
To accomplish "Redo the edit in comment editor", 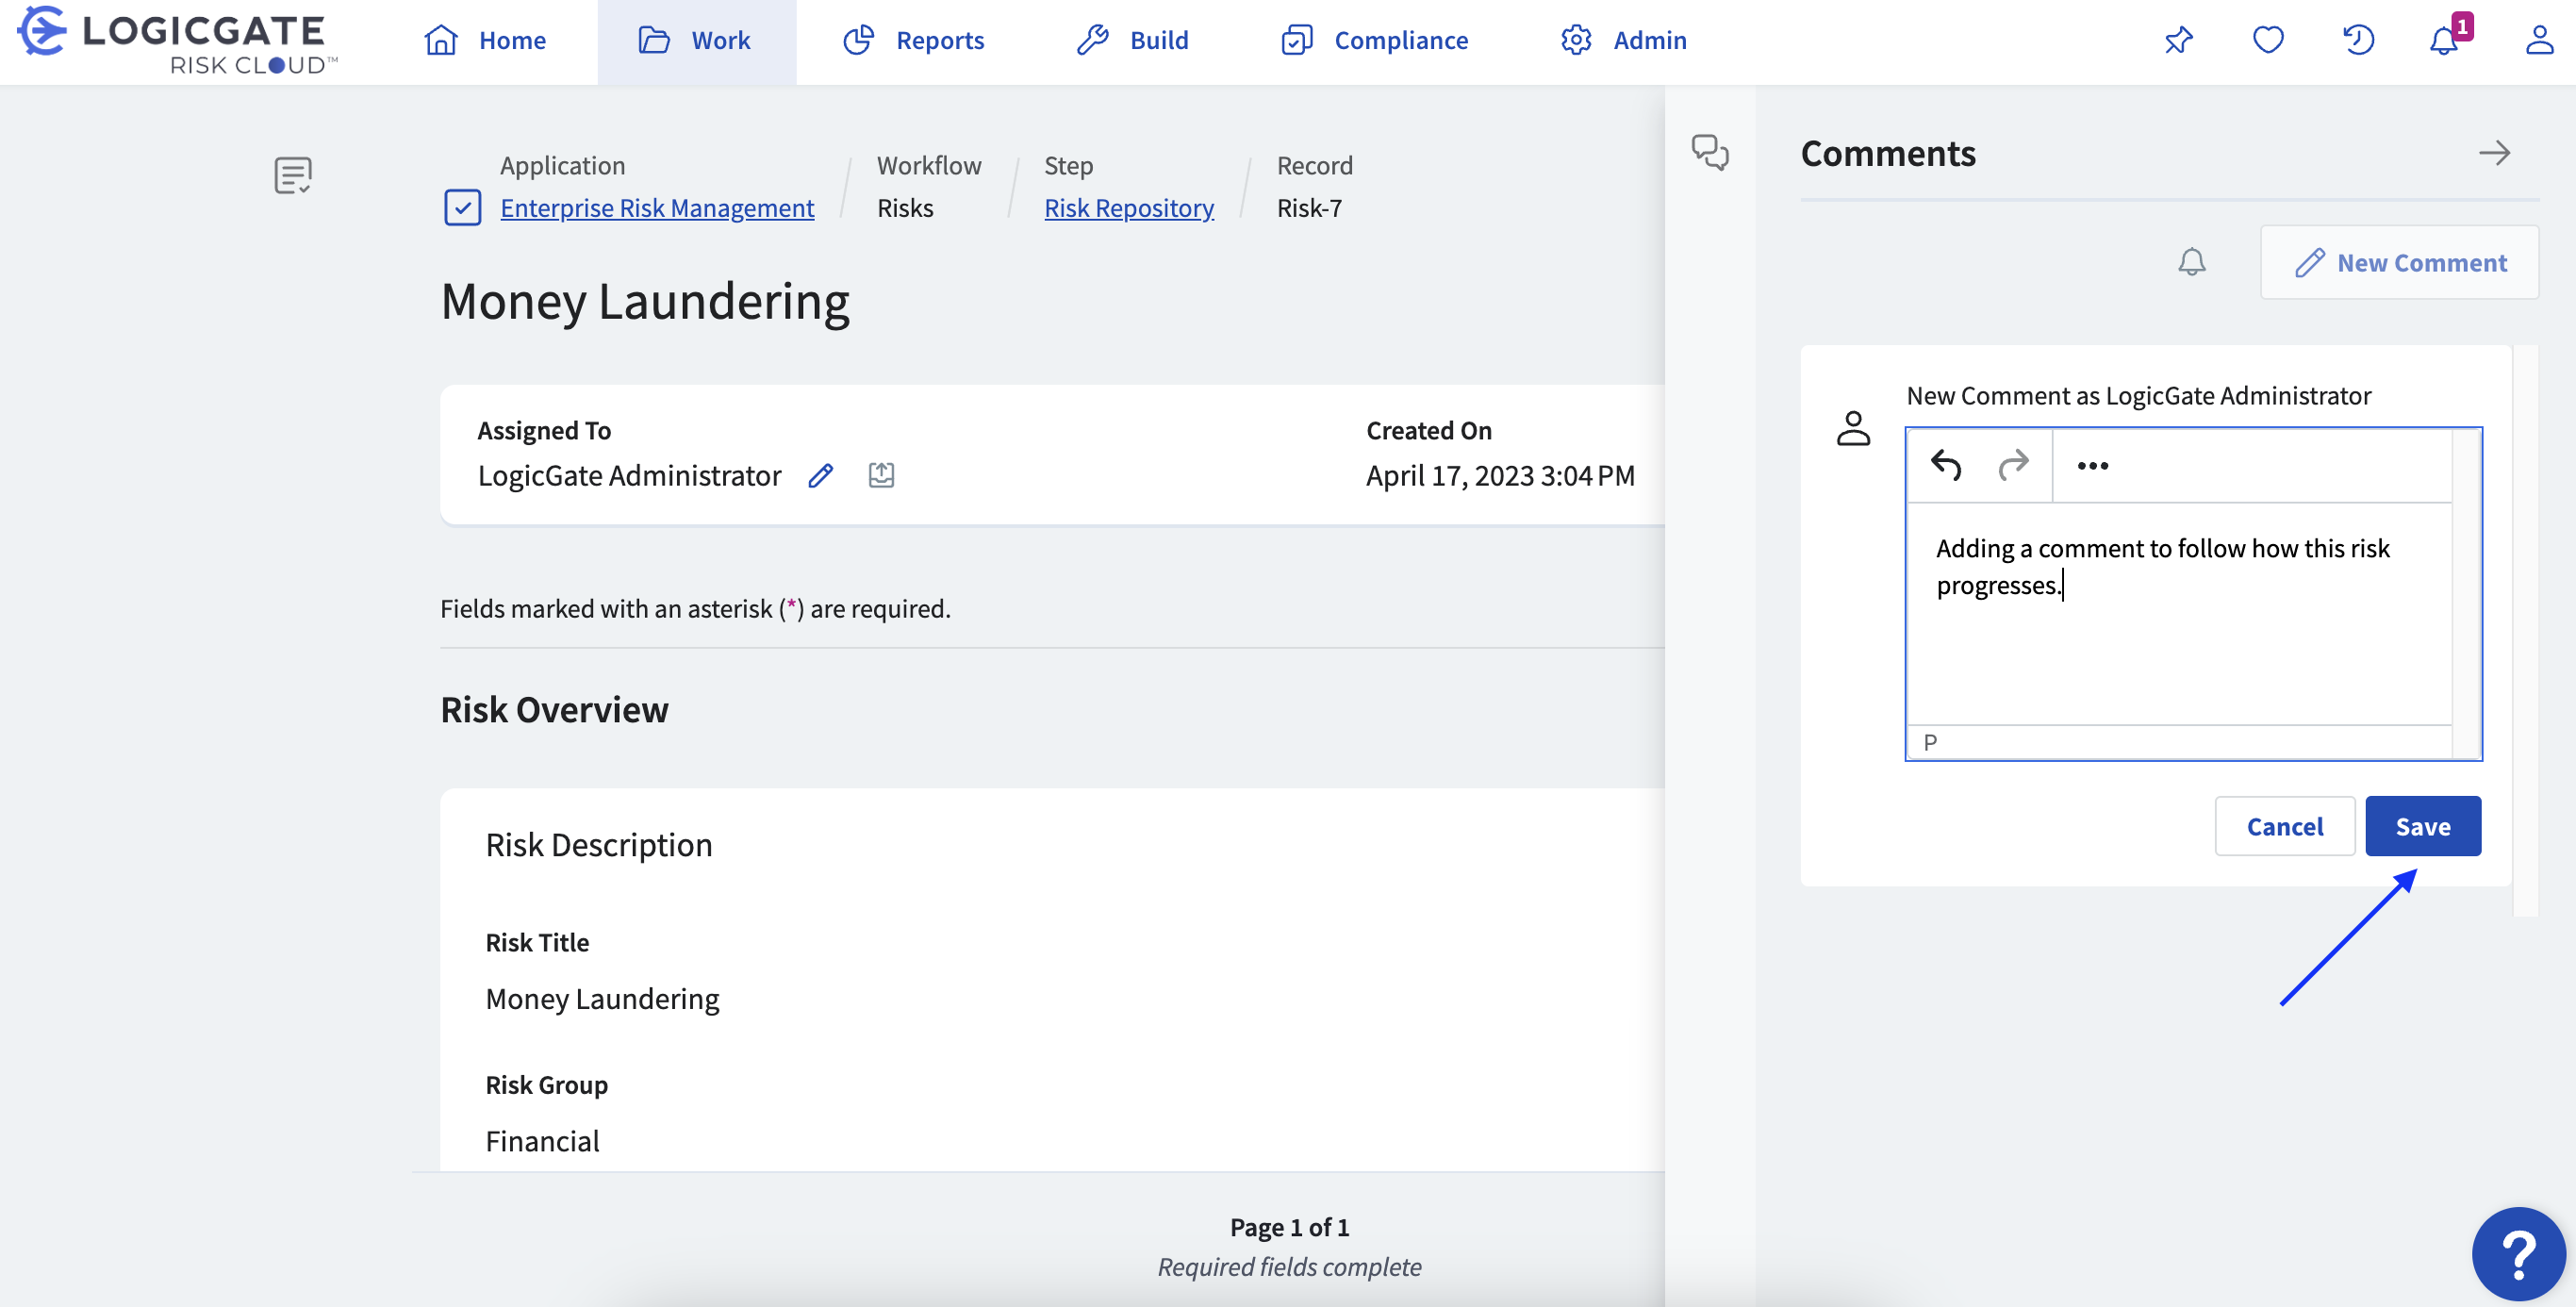I will (2013, 465).
